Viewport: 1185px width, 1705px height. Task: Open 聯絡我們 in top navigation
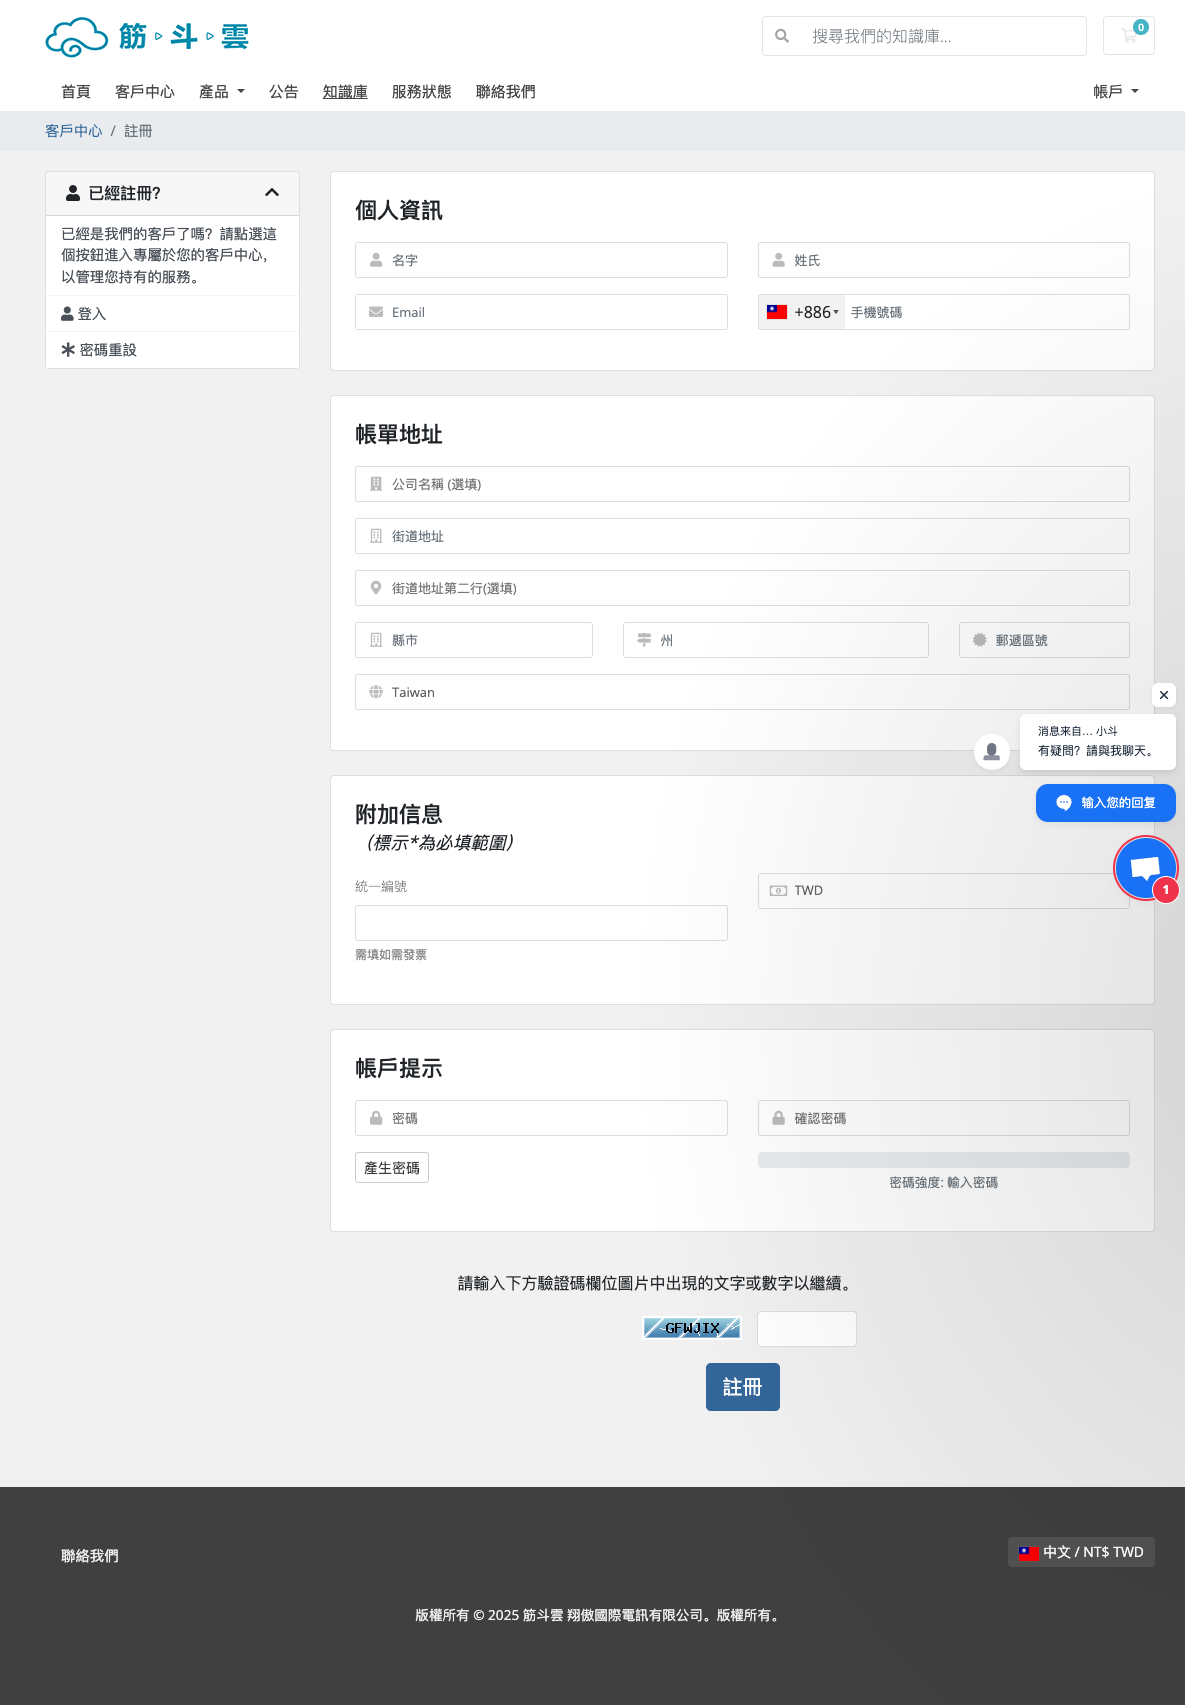pos(506,92)
